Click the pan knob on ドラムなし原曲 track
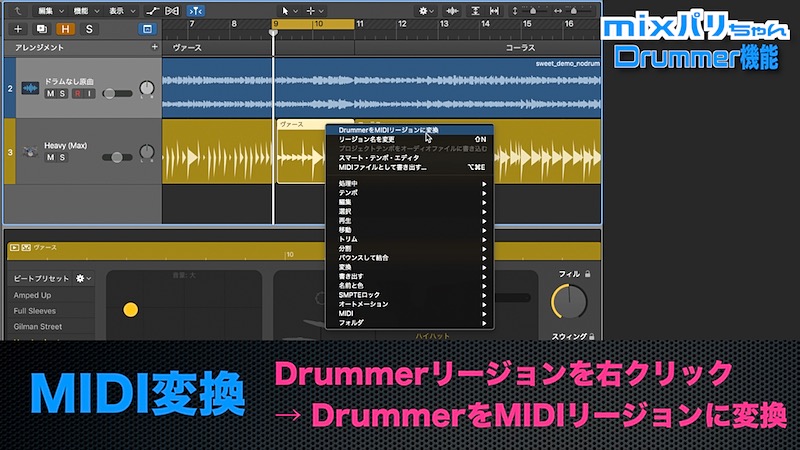Screen dimensions: 800x450 [x=146, y=88]
